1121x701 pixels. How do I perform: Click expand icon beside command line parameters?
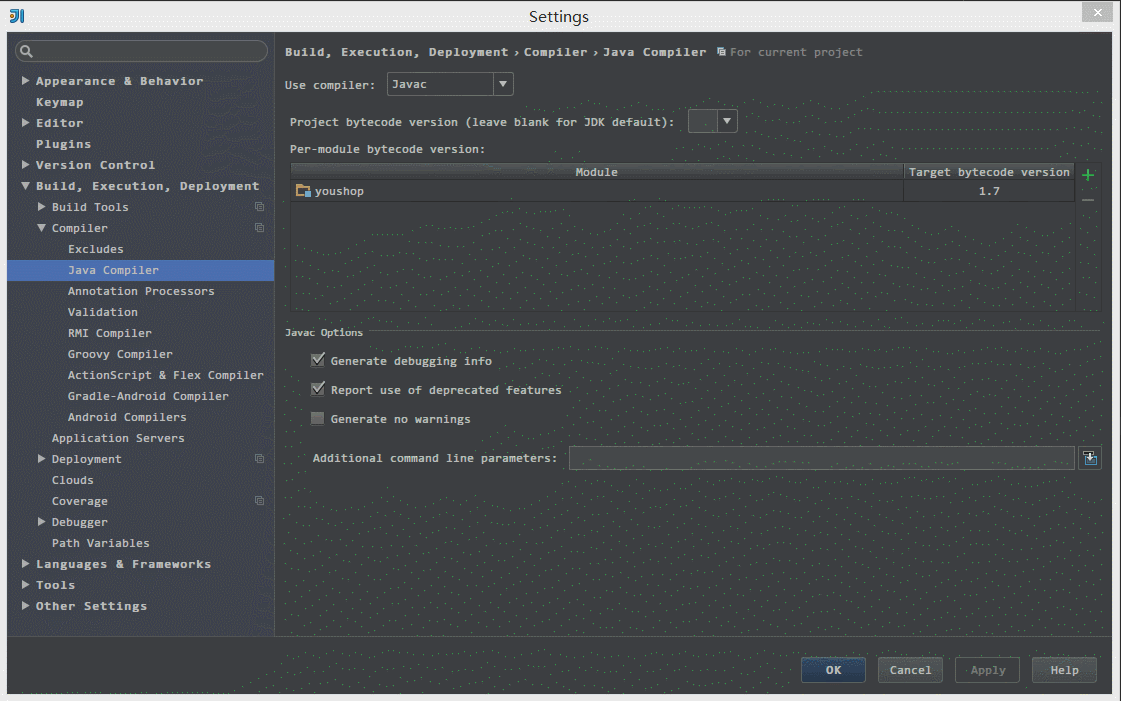pyautogui.click(x=1090, y=458)
